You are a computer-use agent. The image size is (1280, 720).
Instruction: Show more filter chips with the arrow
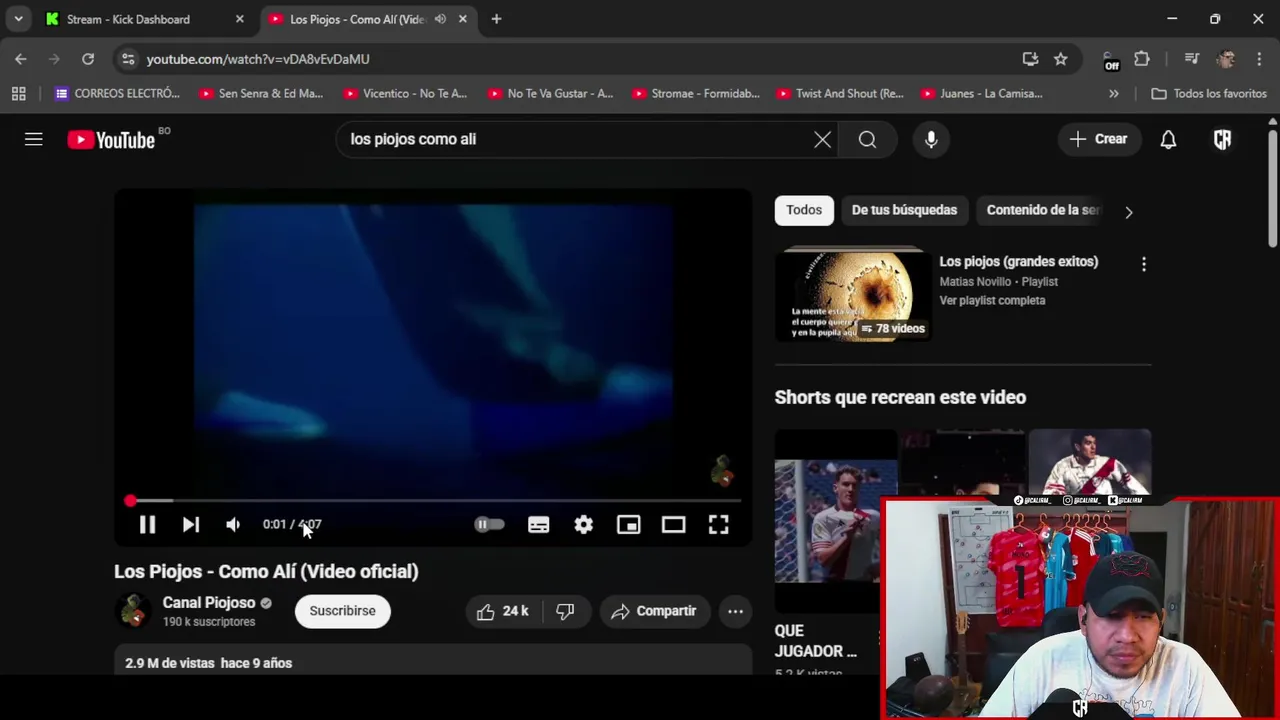coord(1128,212)
